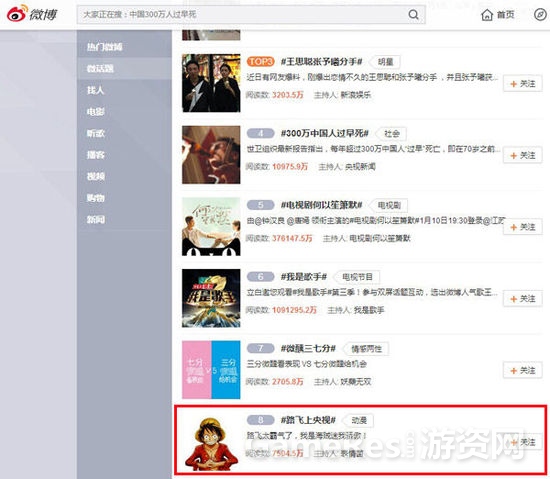Viewport: 550px width, 479px height.
Task: Open topic #300万中国人过早死#
Action: 325,134
